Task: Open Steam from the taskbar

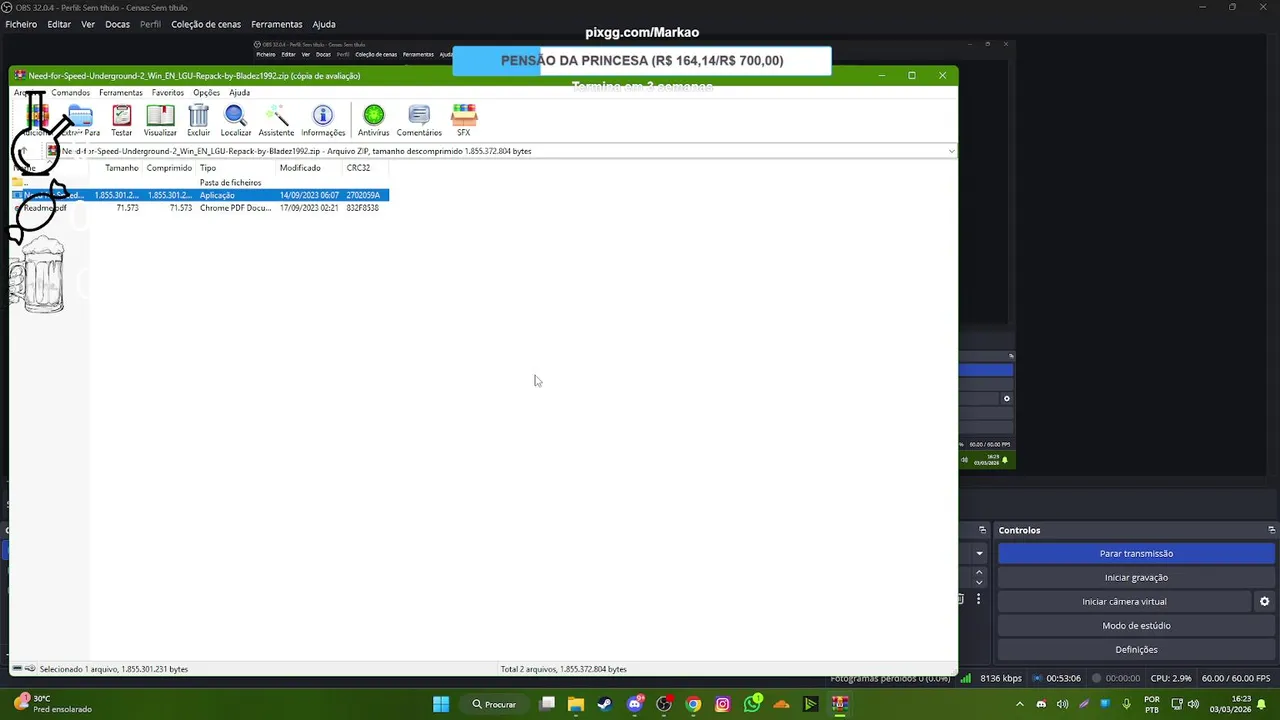Action: [604, 704]
